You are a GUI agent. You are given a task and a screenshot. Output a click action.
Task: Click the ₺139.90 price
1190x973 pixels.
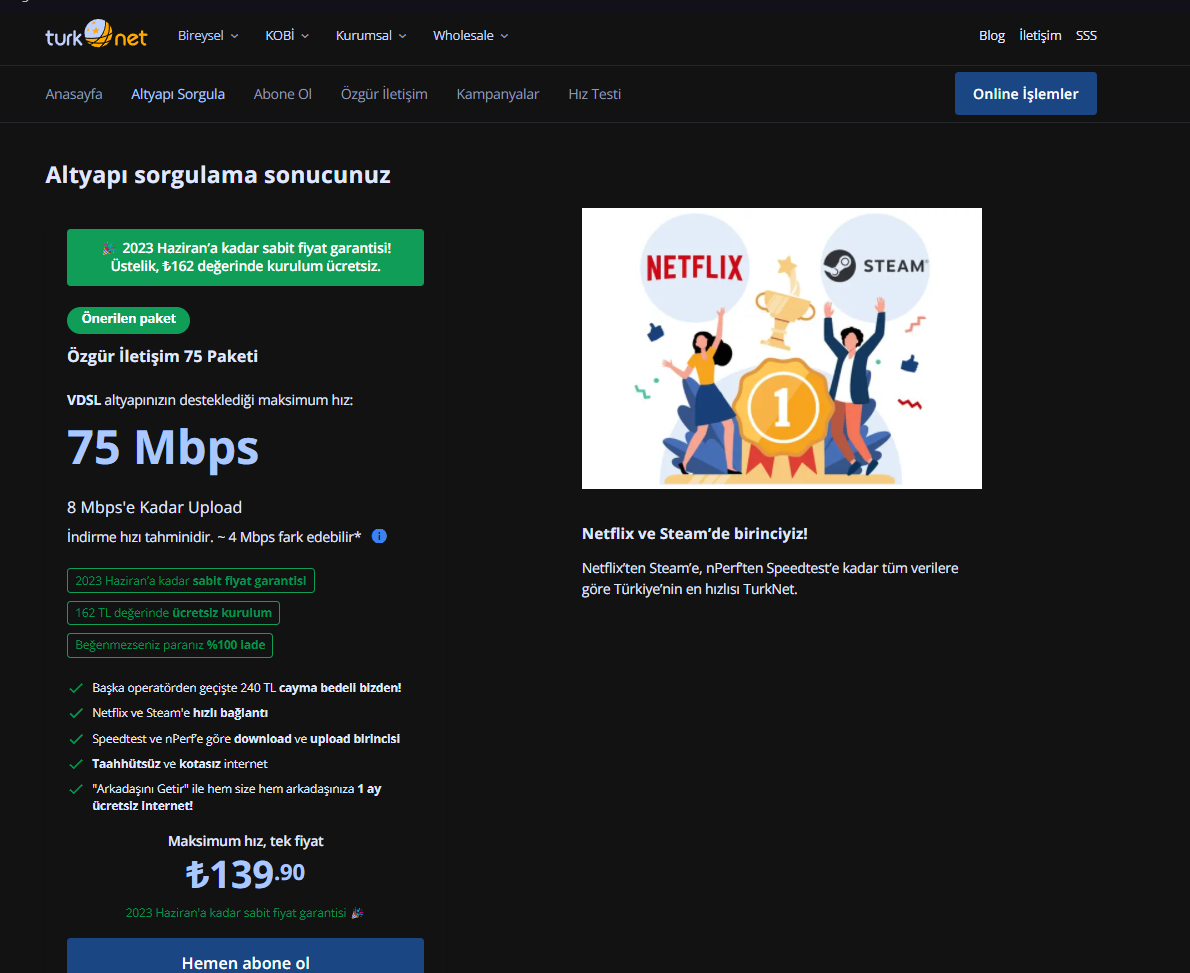(x=245, y=874)
